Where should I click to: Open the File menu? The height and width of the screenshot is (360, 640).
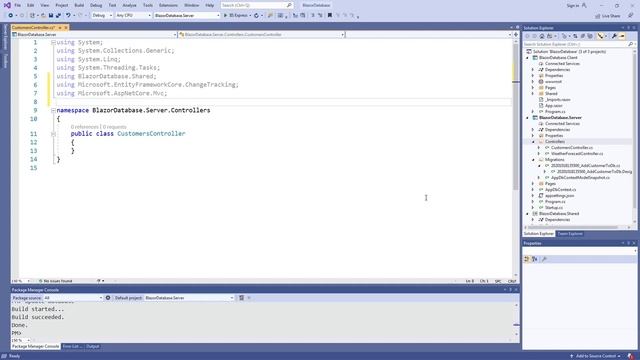(18, 5)
